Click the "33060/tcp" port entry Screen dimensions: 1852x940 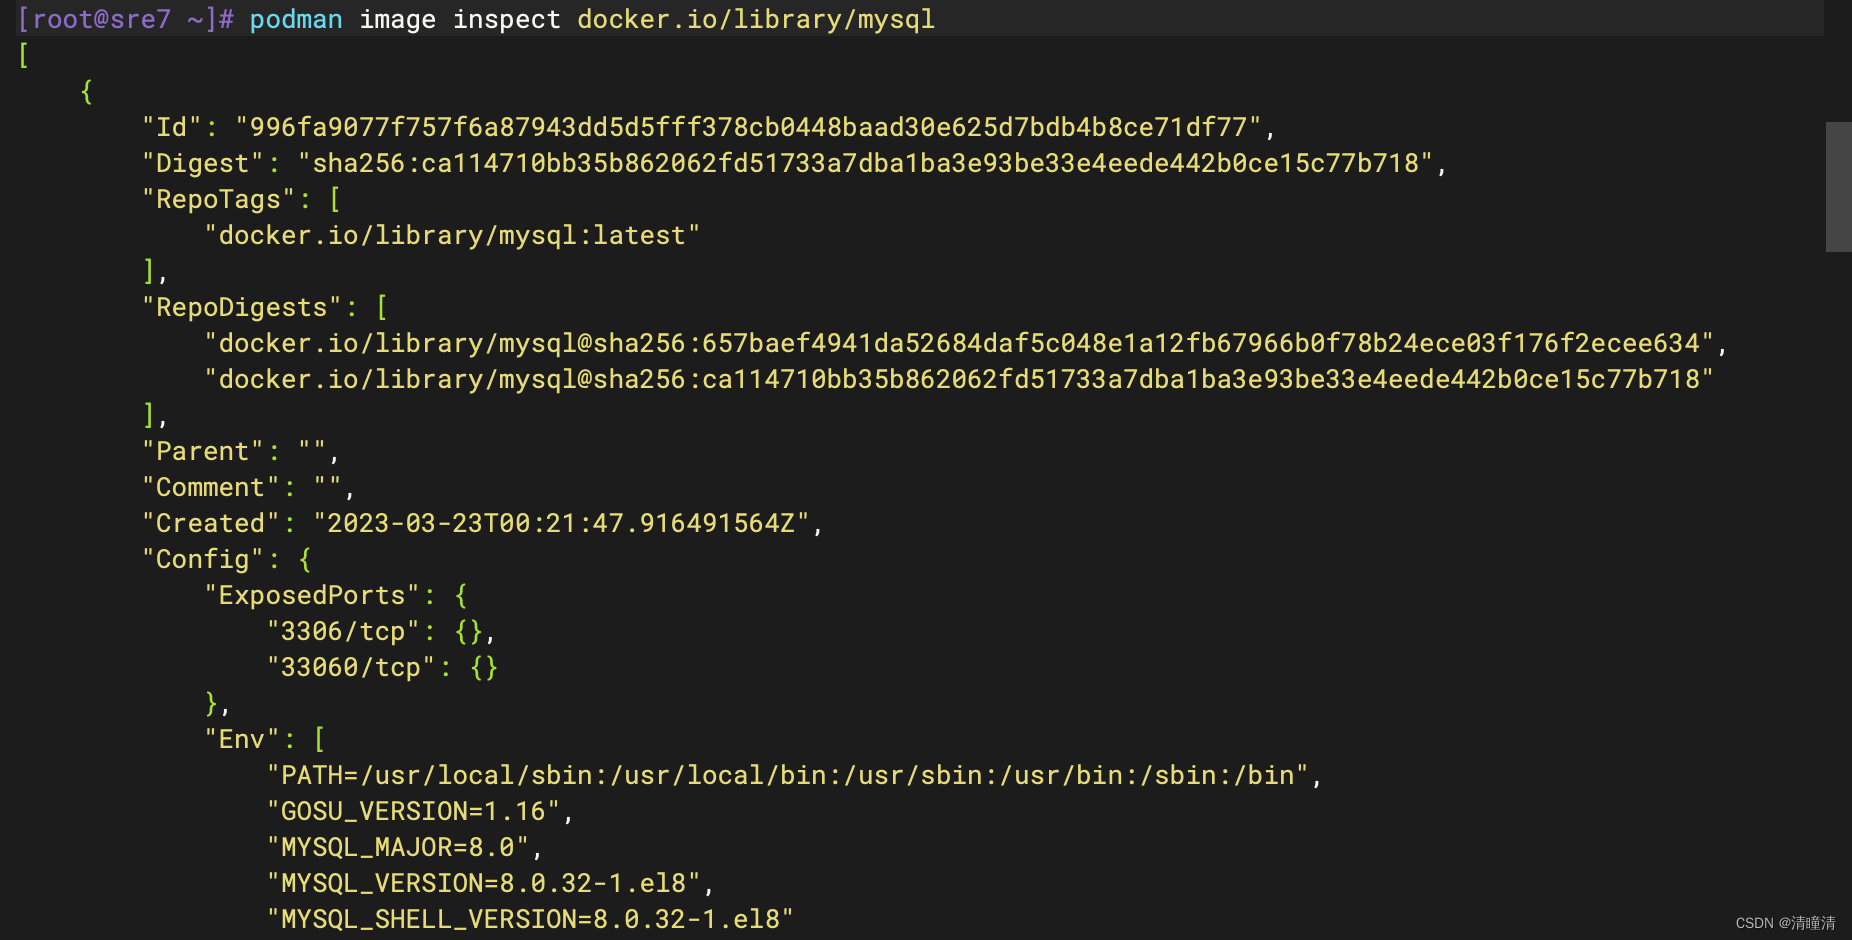click(351, 667)
